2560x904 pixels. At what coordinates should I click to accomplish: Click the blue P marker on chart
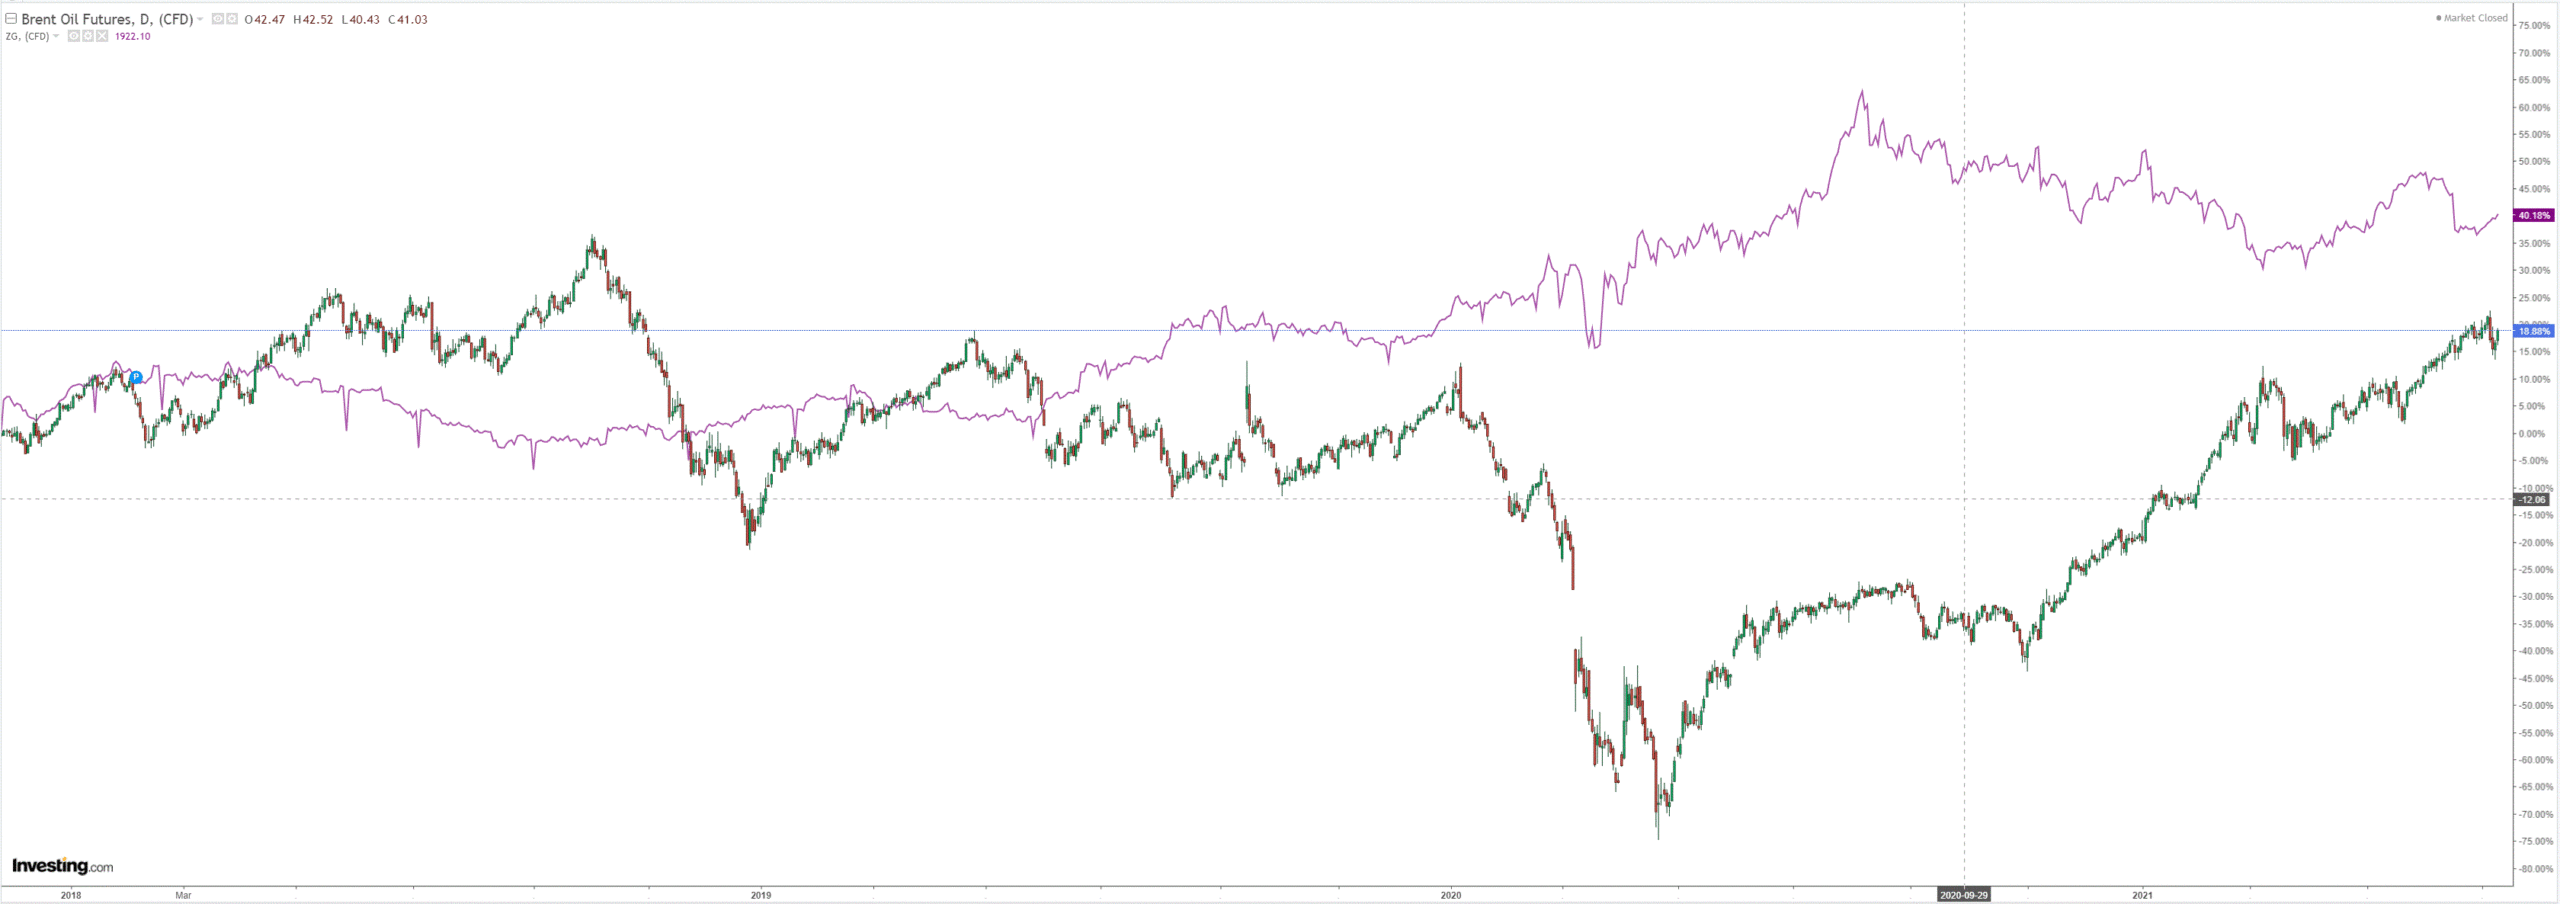coord(136,377)
